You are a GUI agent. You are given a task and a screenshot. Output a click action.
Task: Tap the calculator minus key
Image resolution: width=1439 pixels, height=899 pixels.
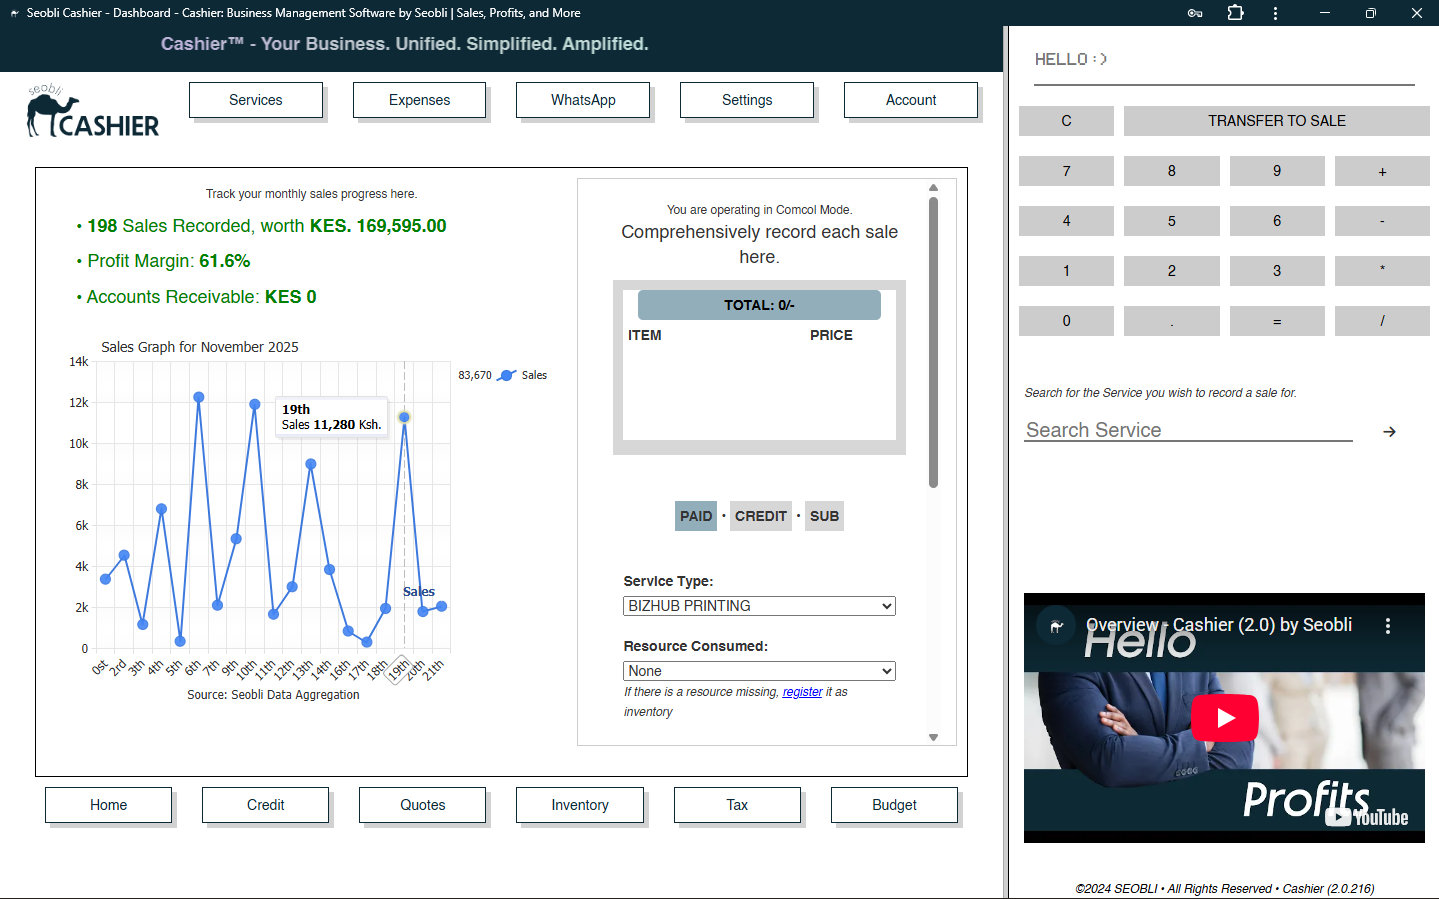pyautogui.click(x=1382, y=221)
